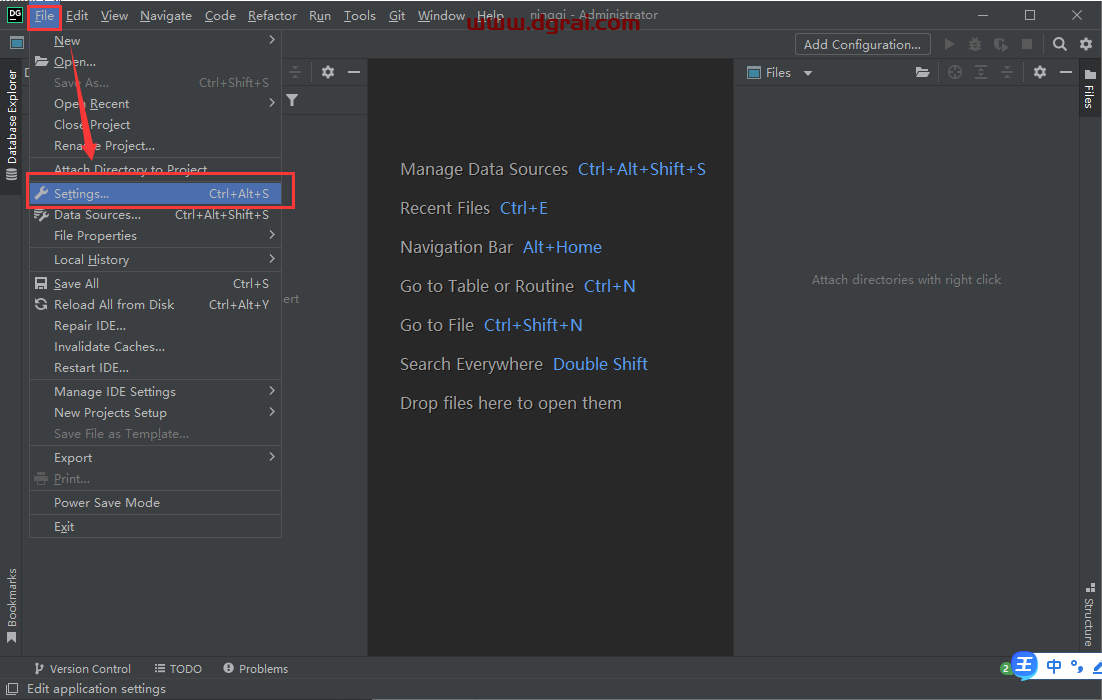Click the input method tray icon
1102x700 pixels.
click(x=1025, y=664)
